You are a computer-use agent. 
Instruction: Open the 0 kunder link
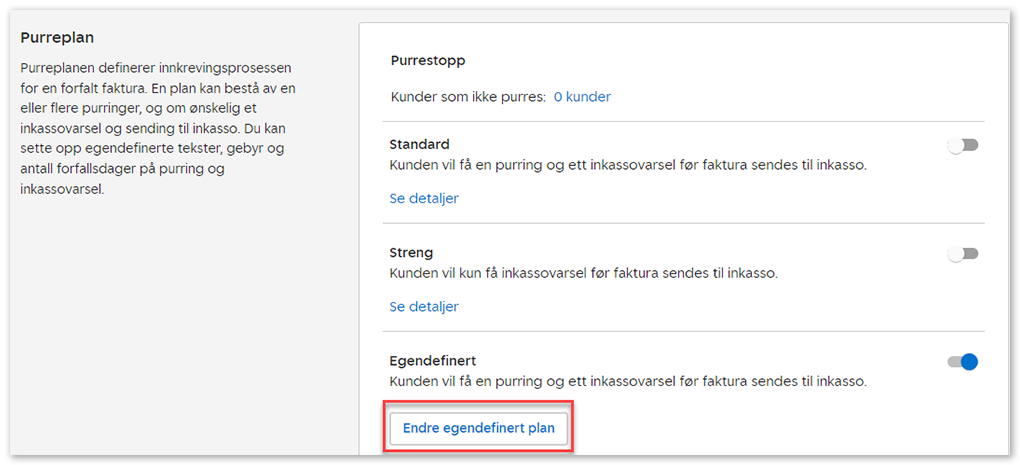coord(582,97)
